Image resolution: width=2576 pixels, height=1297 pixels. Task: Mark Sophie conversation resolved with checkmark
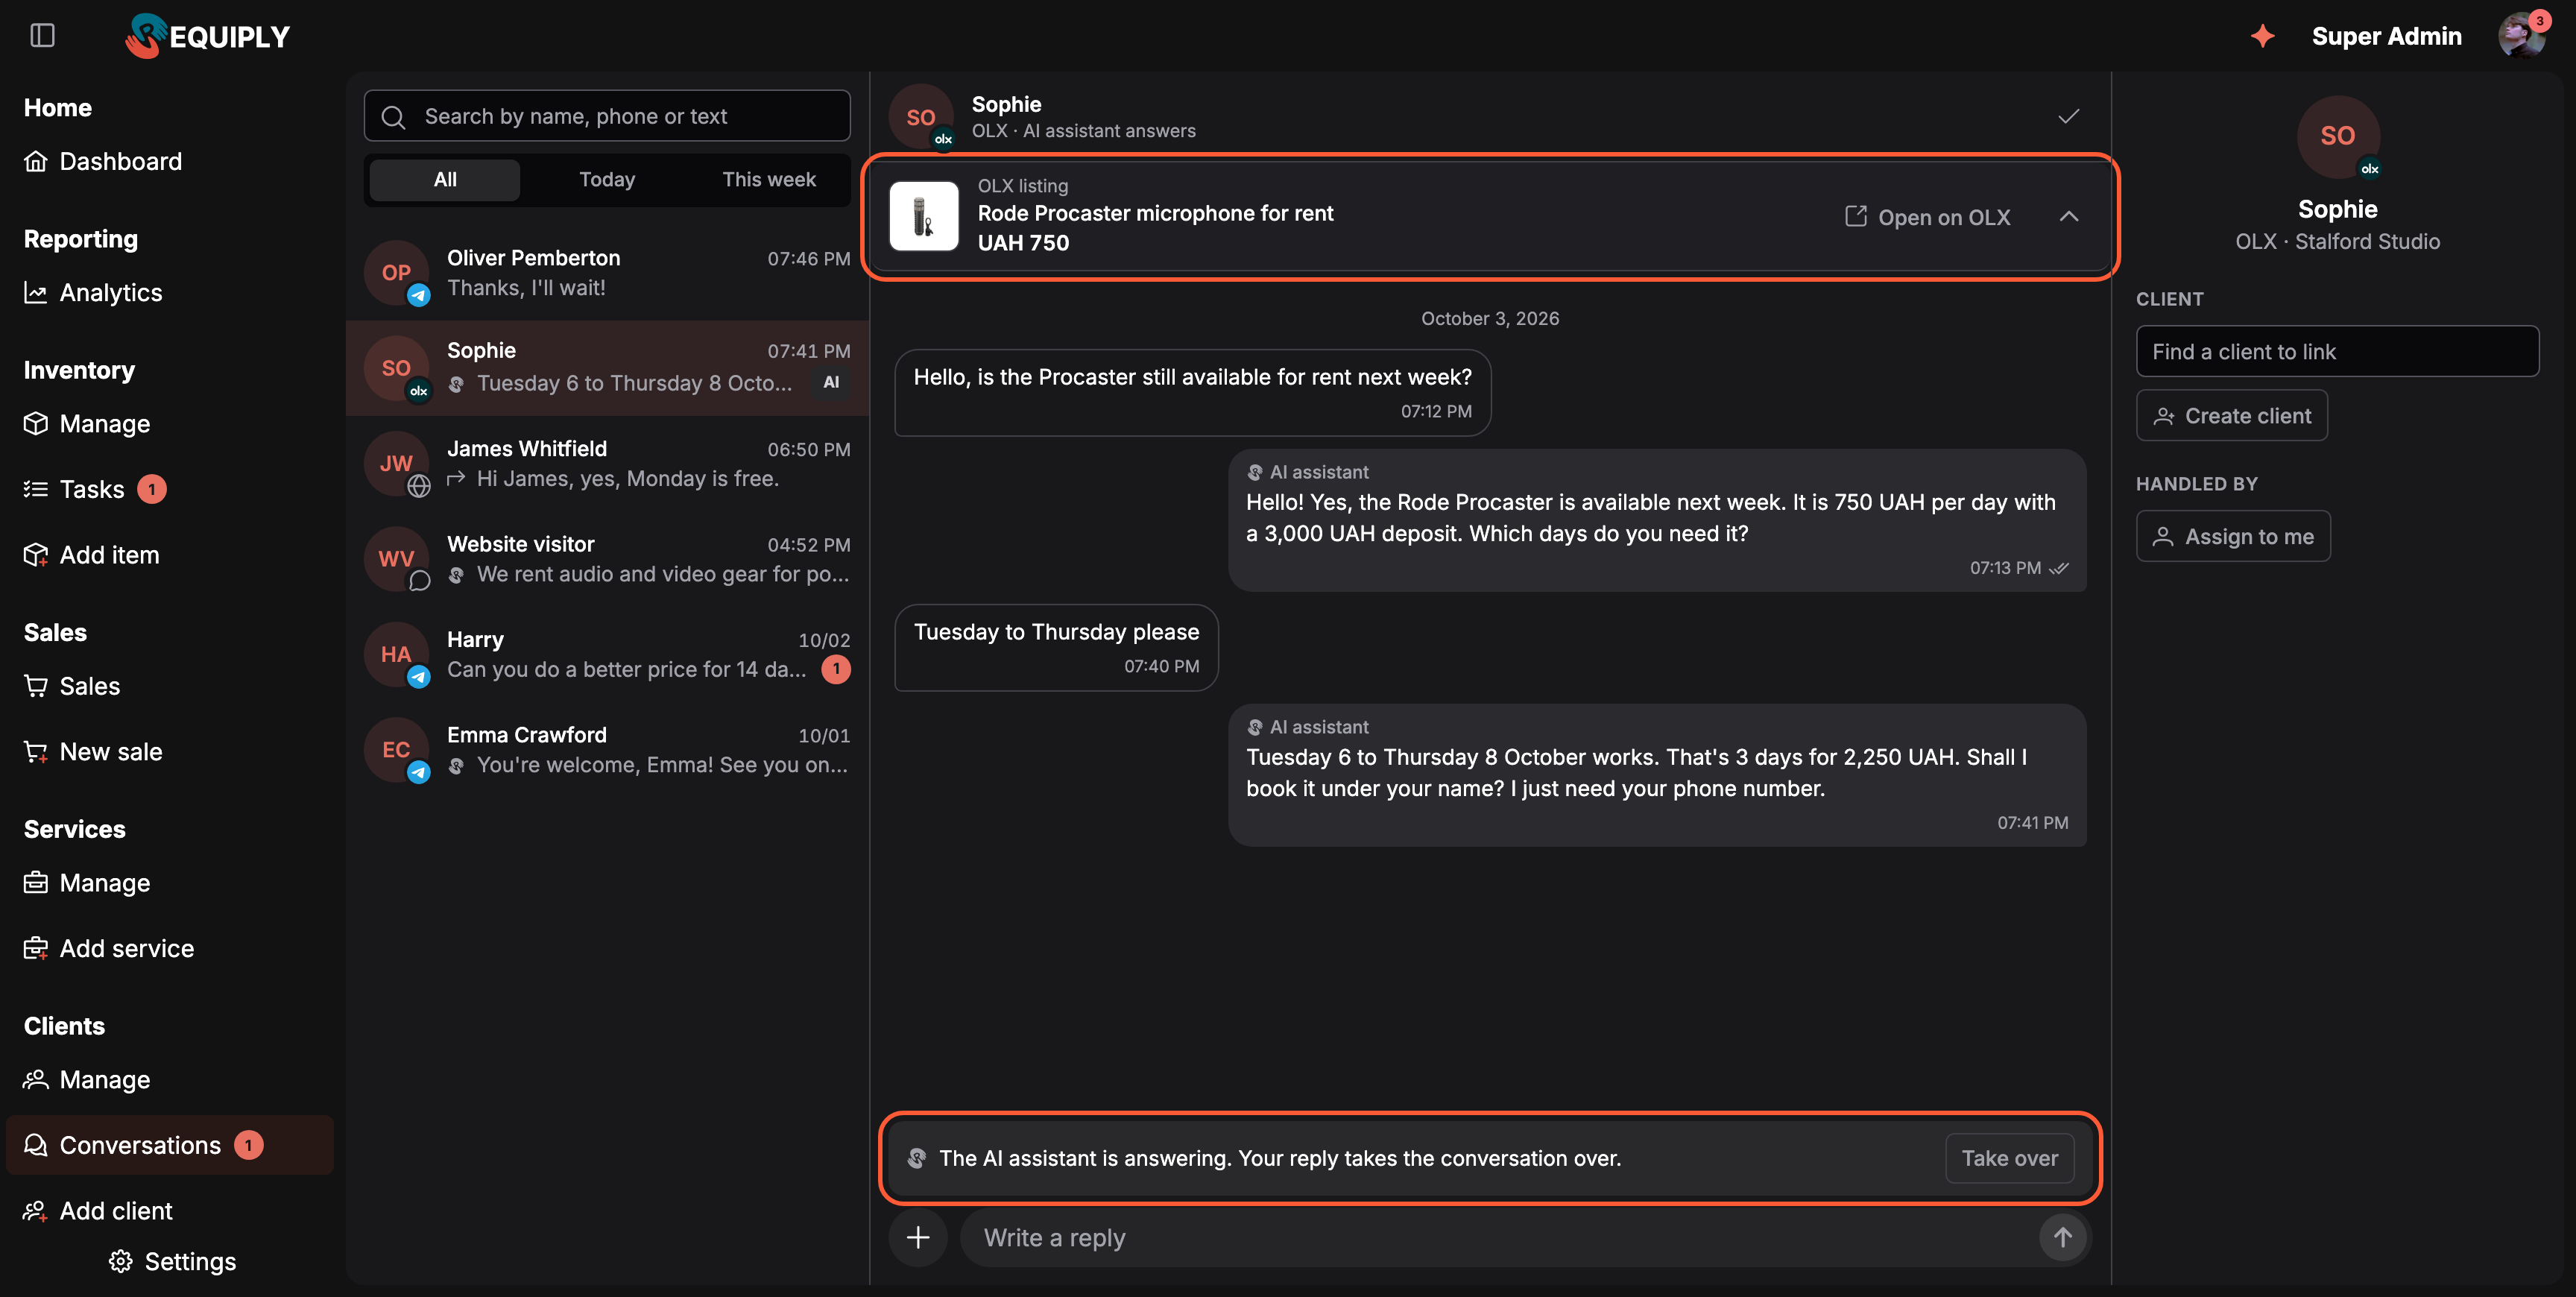click(x=2068, y=116)
